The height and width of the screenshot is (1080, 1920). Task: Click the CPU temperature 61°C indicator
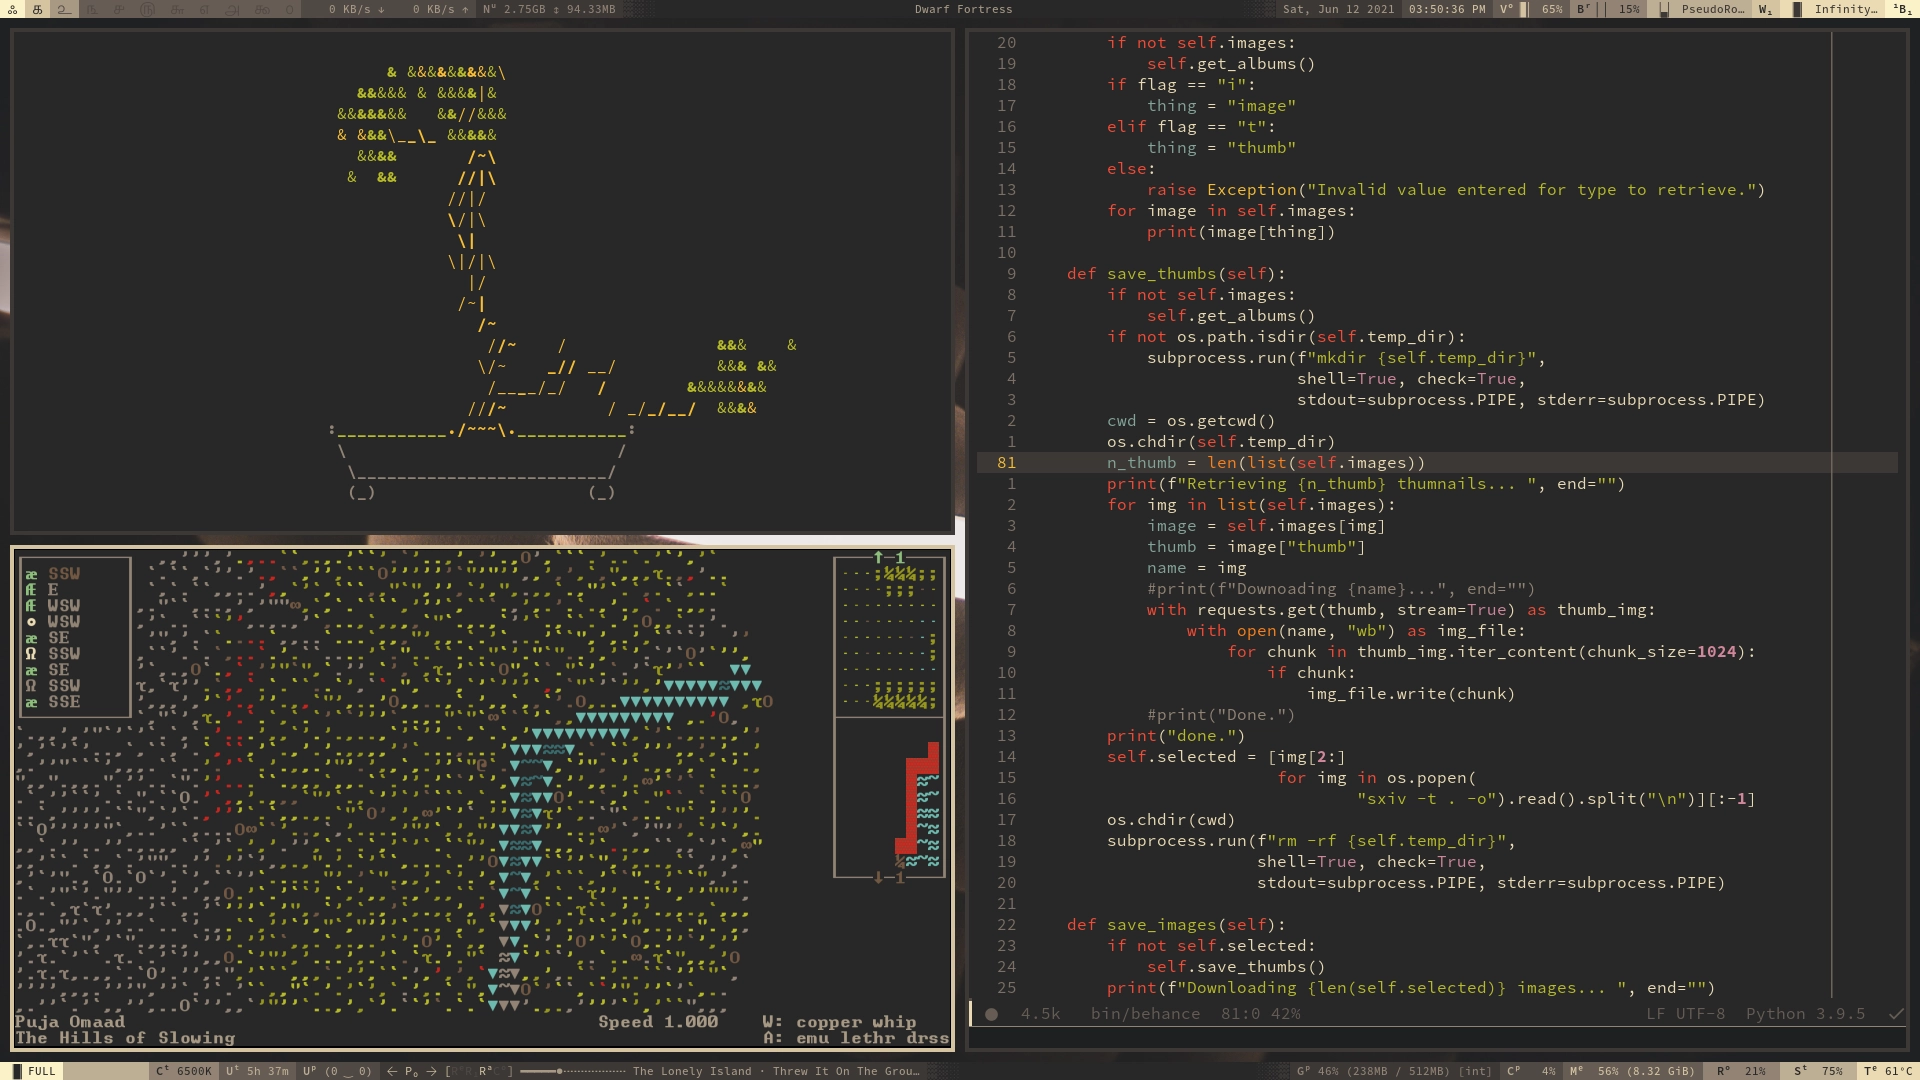click(x=1887, y=1071)
